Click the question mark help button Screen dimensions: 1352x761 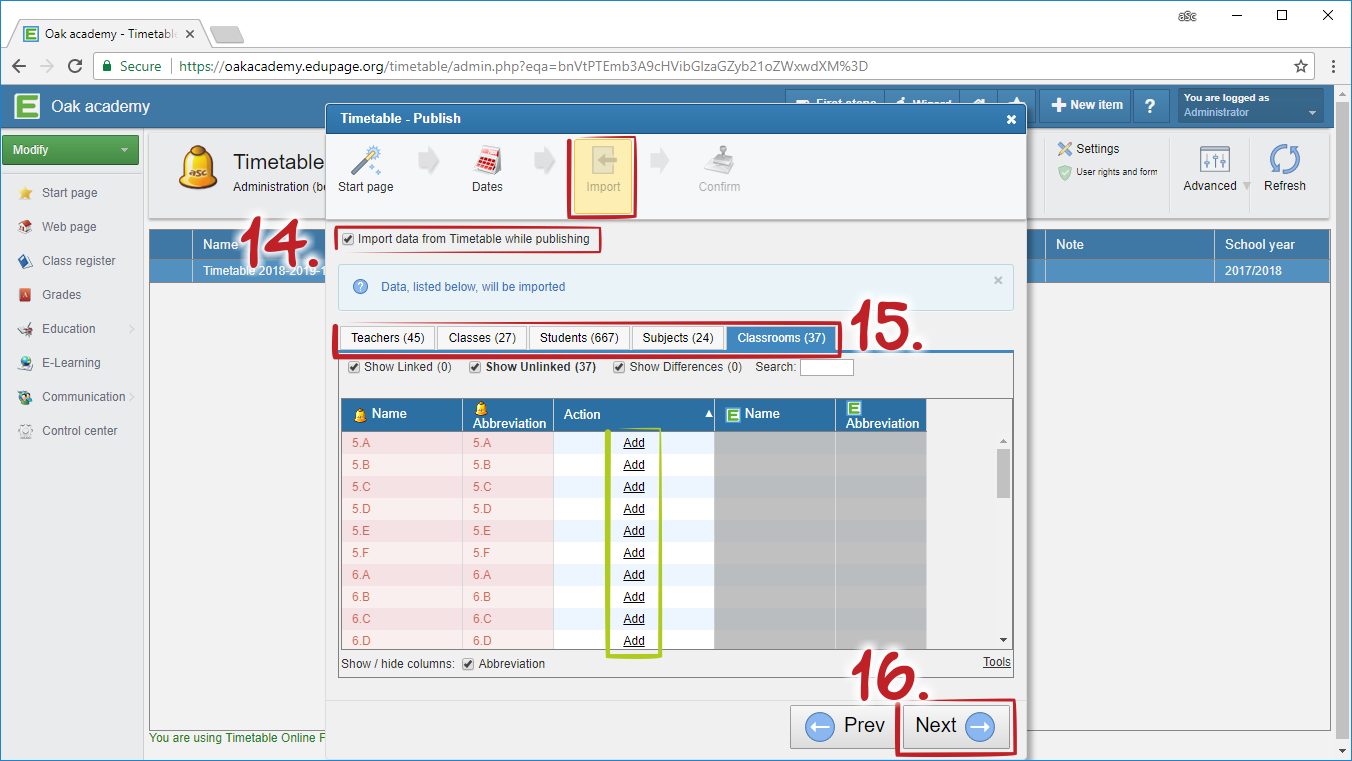point(1151,105)
